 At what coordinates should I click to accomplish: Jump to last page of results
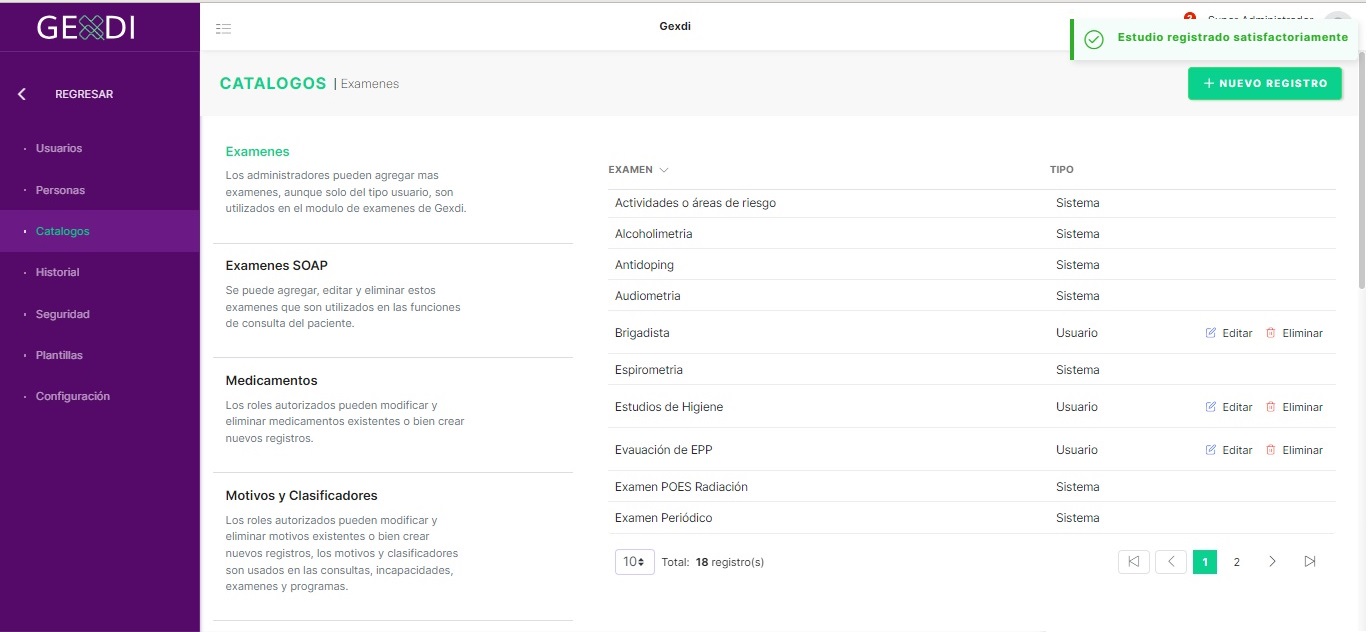coord(1310,562)
